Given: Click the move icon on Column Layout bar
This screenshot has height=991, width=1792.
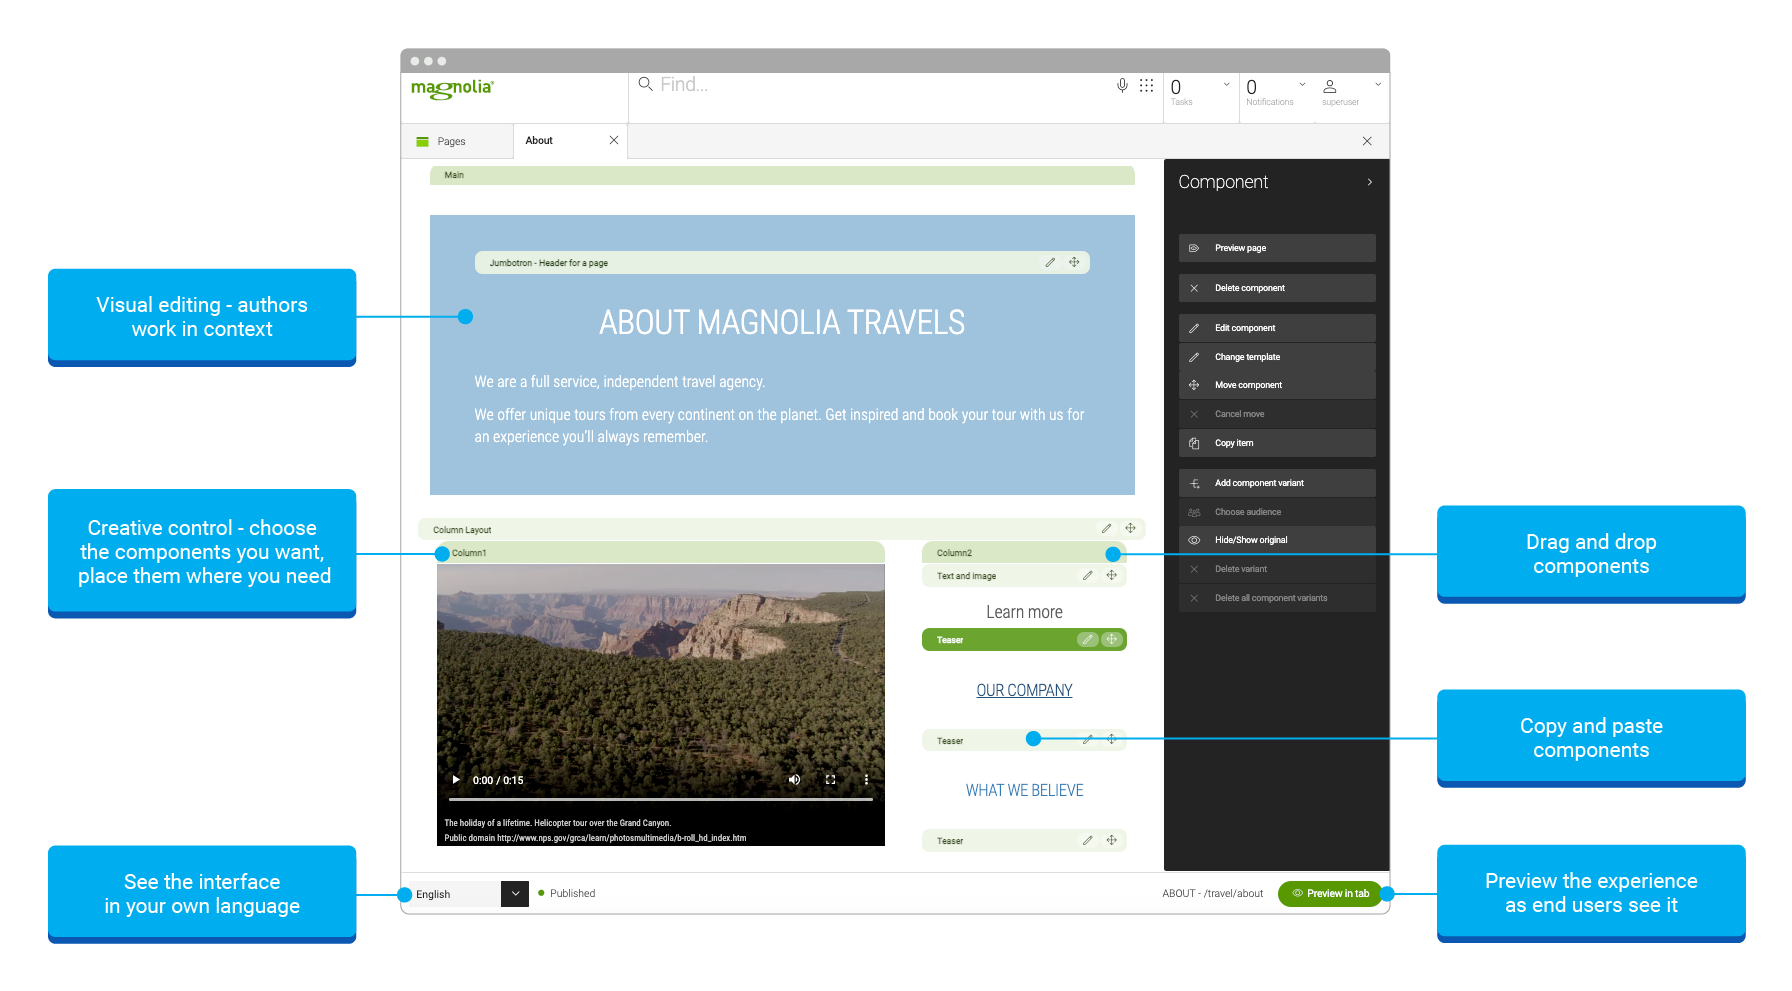Looking at the screenshot, I should point(1130,529).
